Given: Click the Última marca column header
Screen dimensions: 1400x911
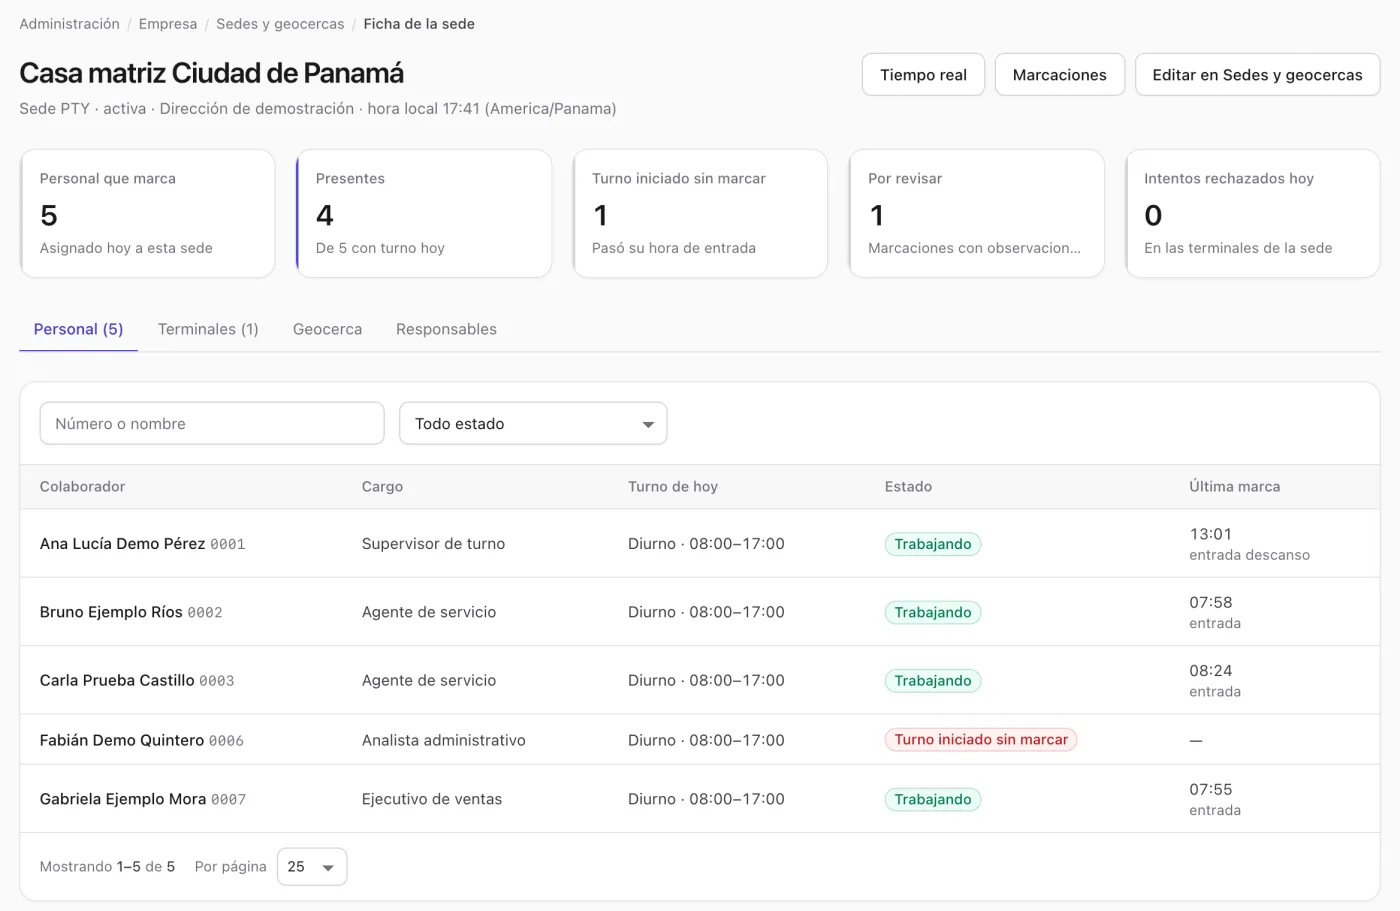Looking at the screenshot, I should pos(1234,487).
